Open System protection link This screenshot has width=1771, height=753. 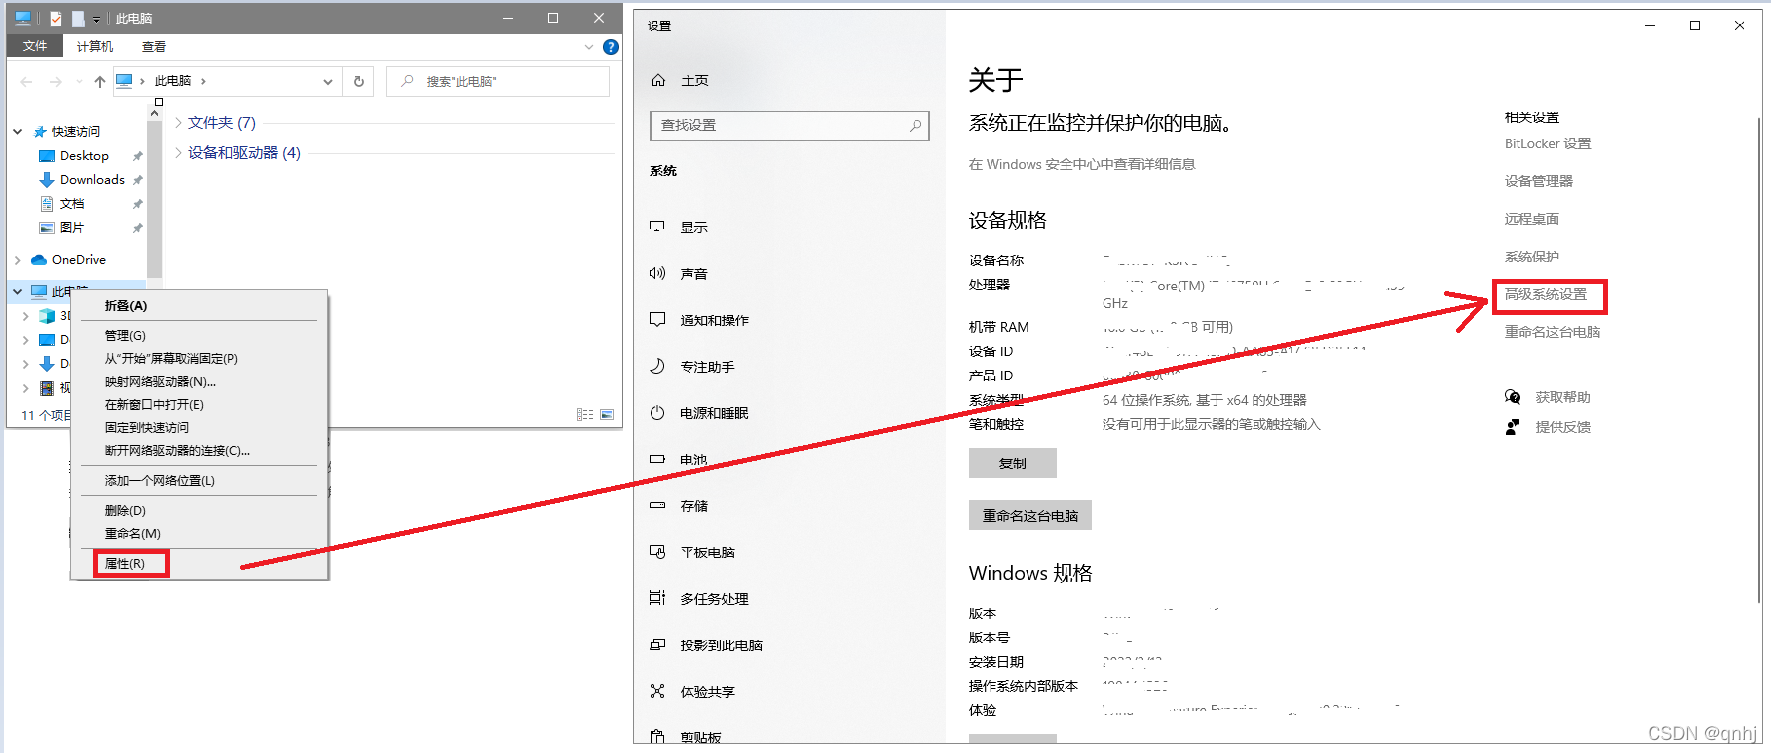coord(1532,257)
